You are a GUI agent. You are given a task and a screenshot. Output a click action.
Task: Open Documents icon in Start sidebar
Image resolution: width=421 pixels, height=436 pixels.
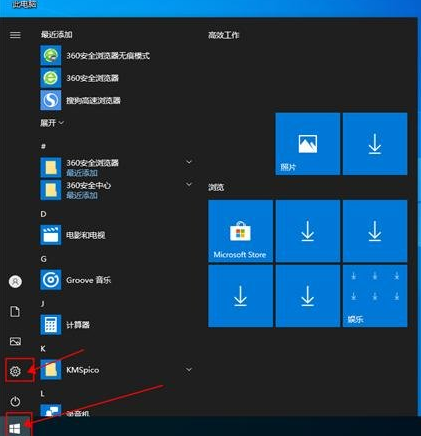coord(15,312)
